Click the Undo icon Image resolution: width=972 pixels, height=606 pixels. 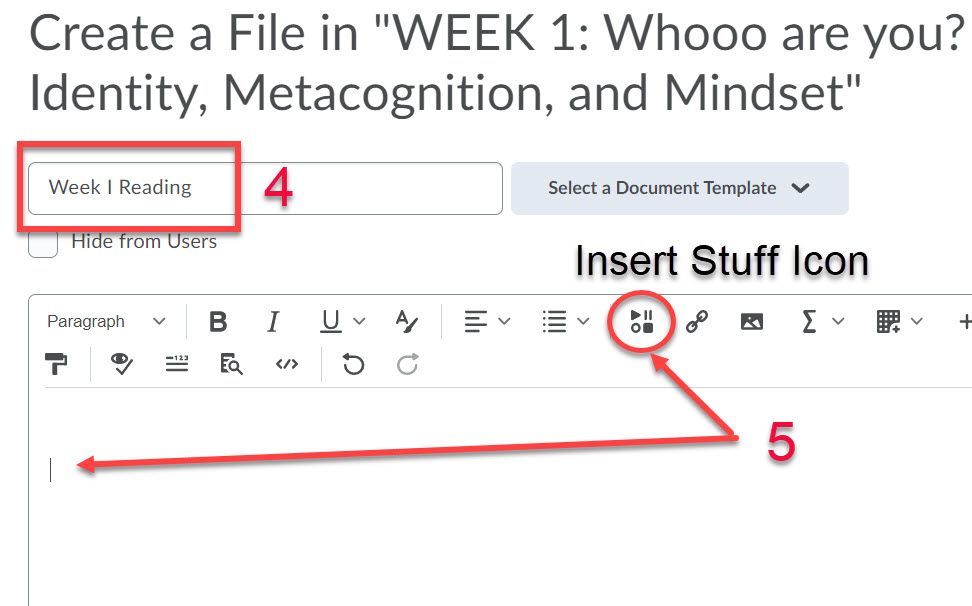[352, 364]
